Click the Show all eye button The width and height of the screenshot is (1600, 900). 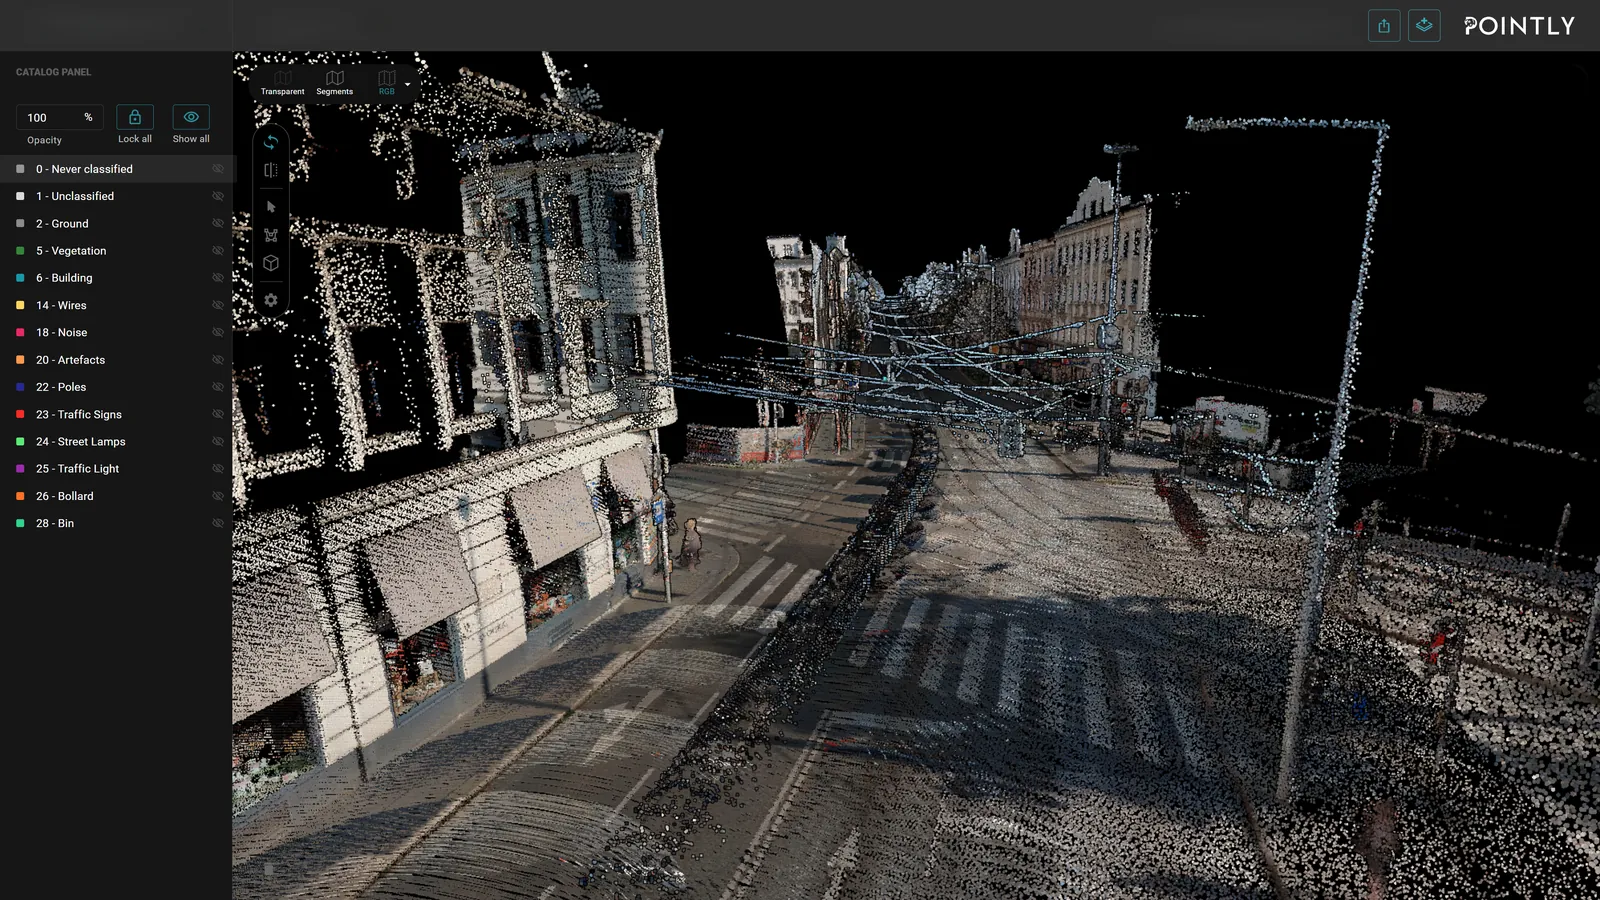(191, 117)
